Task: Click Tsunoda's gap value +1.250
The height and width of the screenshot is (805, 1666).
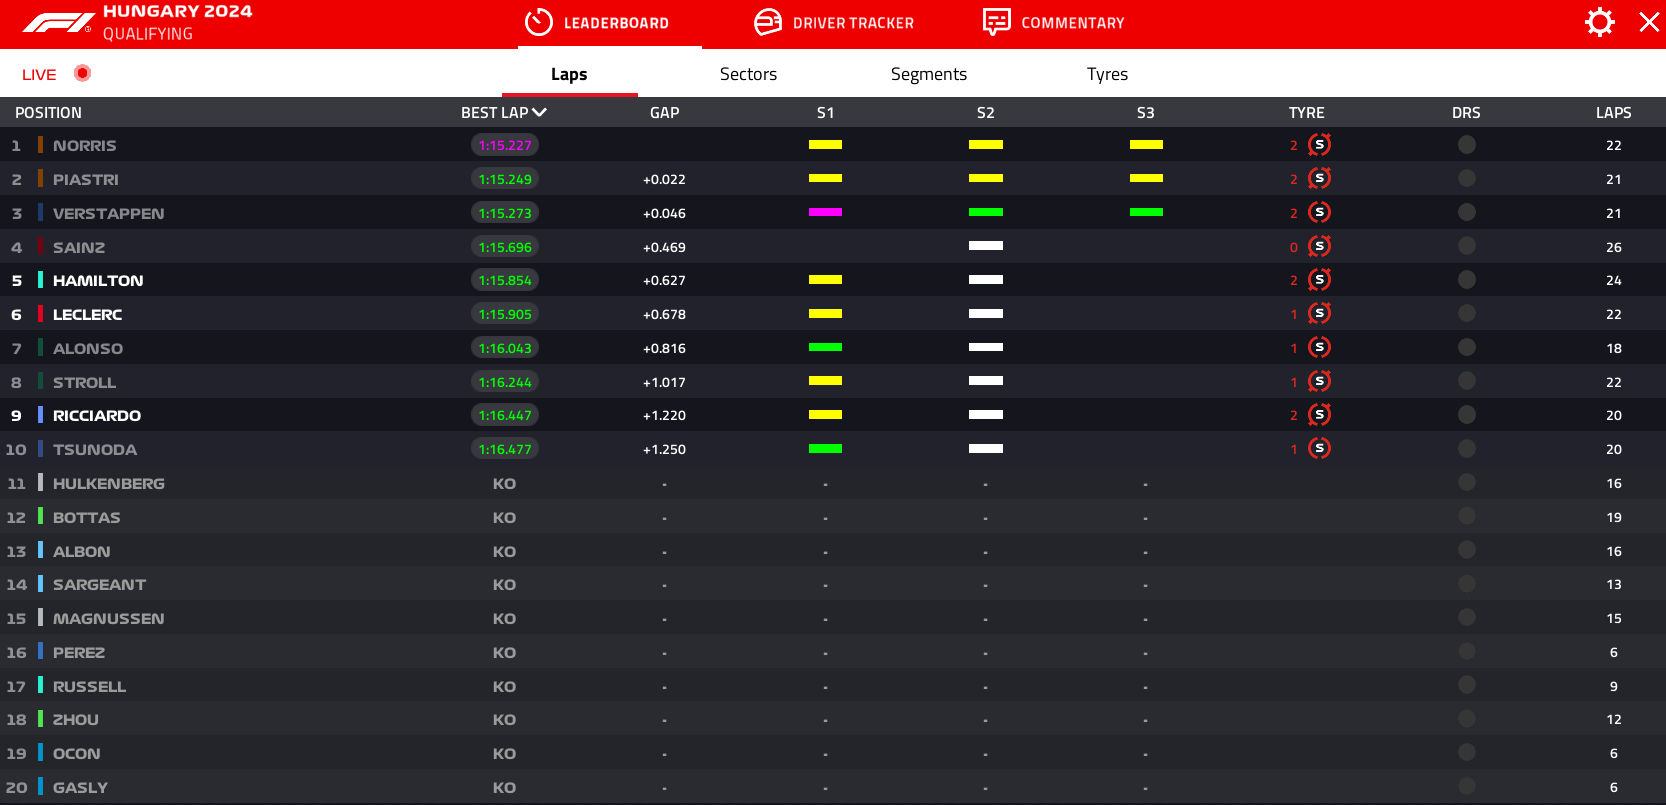Action: pos(664,450)
